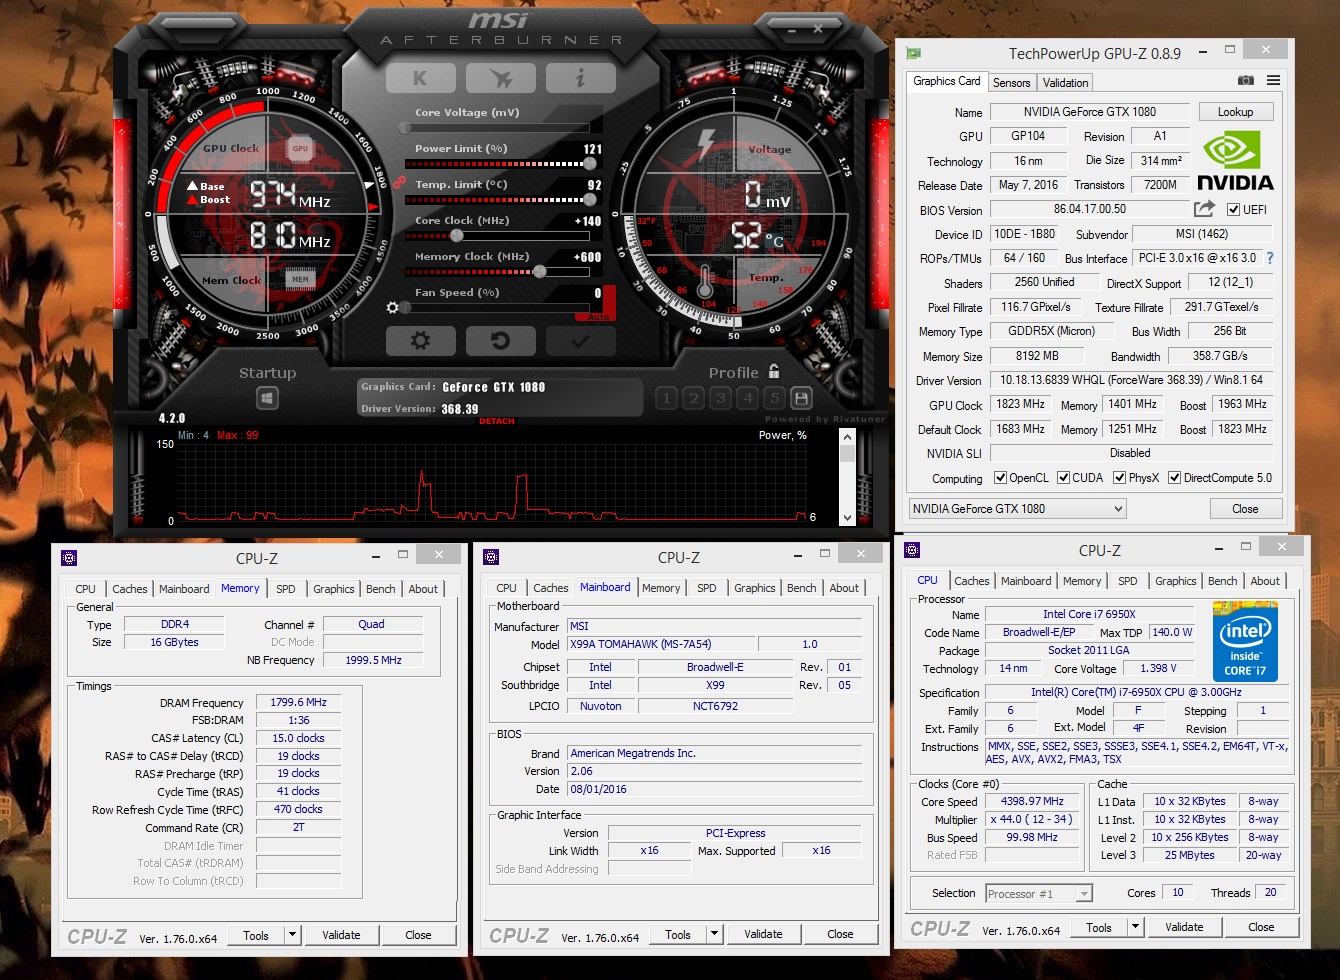Image resolution: width=1340 pixels, height=980 pixels.
Task: Open the GPU-Z hamburger menu
Action: tap(1273, 80)
